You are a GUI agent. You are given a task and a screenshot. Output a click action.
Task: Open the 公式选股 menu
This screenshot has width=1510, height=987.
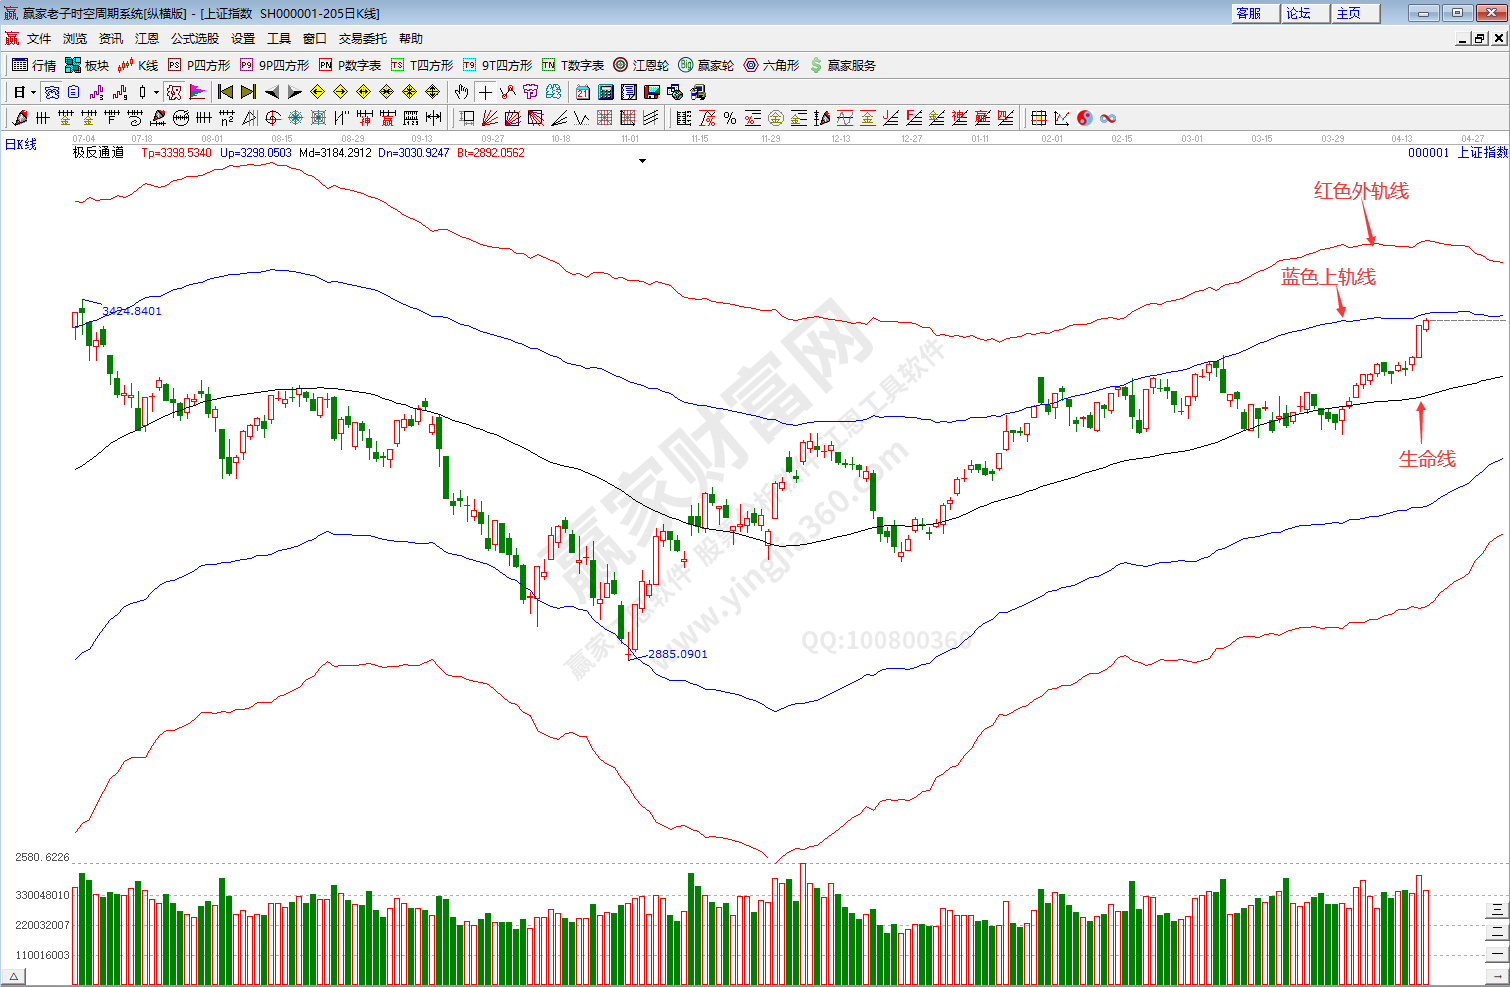click(194, 39)
